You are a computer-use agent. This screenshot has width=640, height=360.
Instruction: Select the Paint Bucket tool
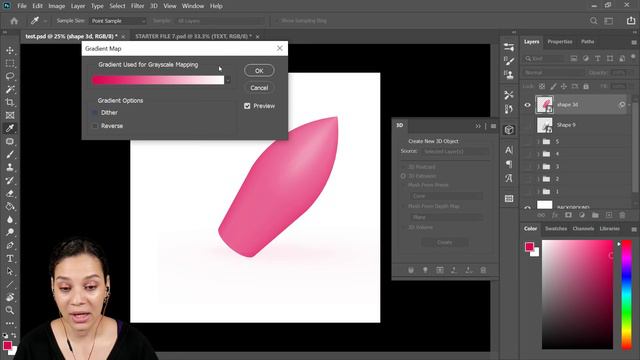tap(10, 207)
